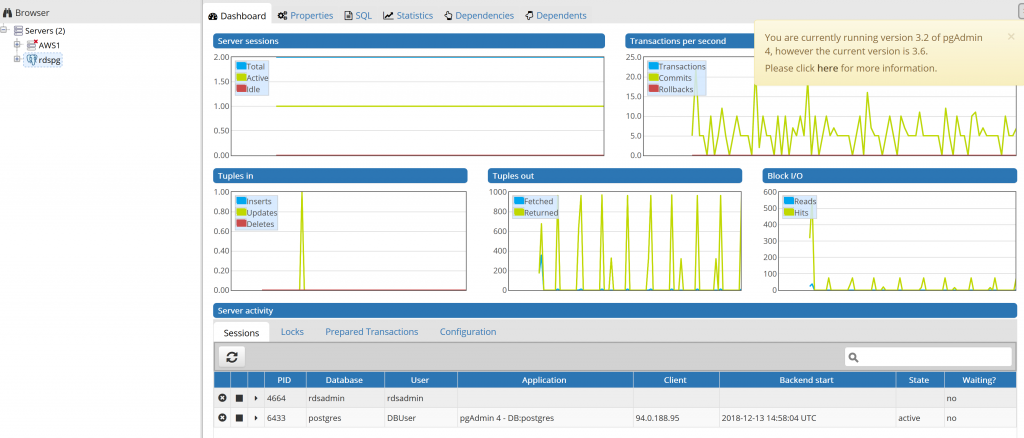
Task: Click the 'here' link in the notification
Action: [827, 68]
